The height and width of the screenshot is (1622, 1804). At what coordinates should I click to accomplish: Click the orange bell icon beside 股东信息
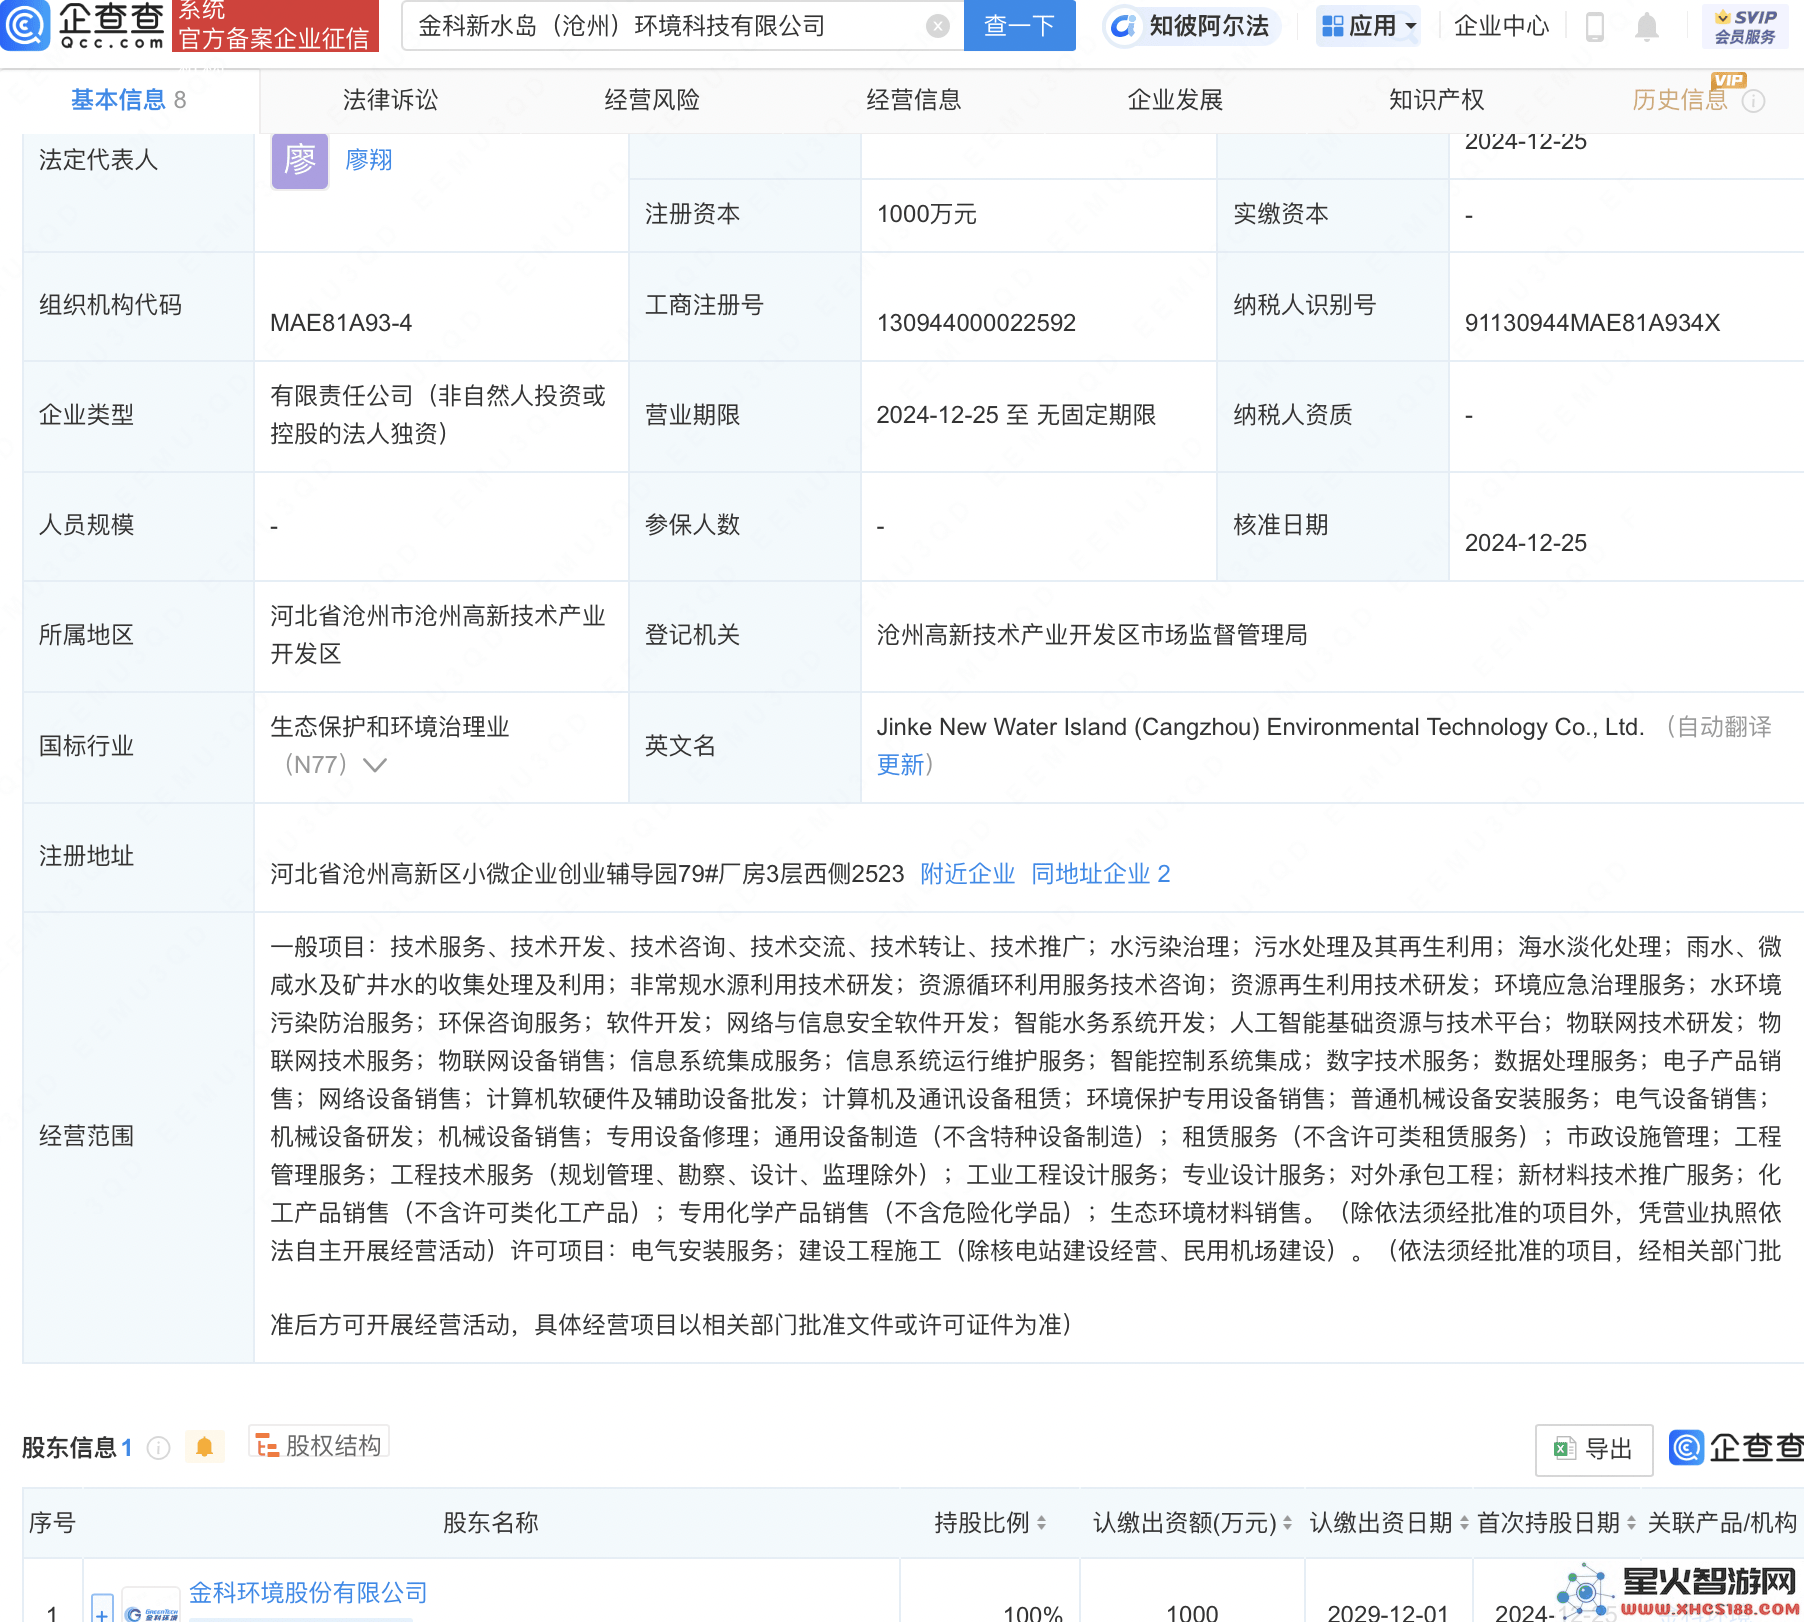coord(204,1447)
